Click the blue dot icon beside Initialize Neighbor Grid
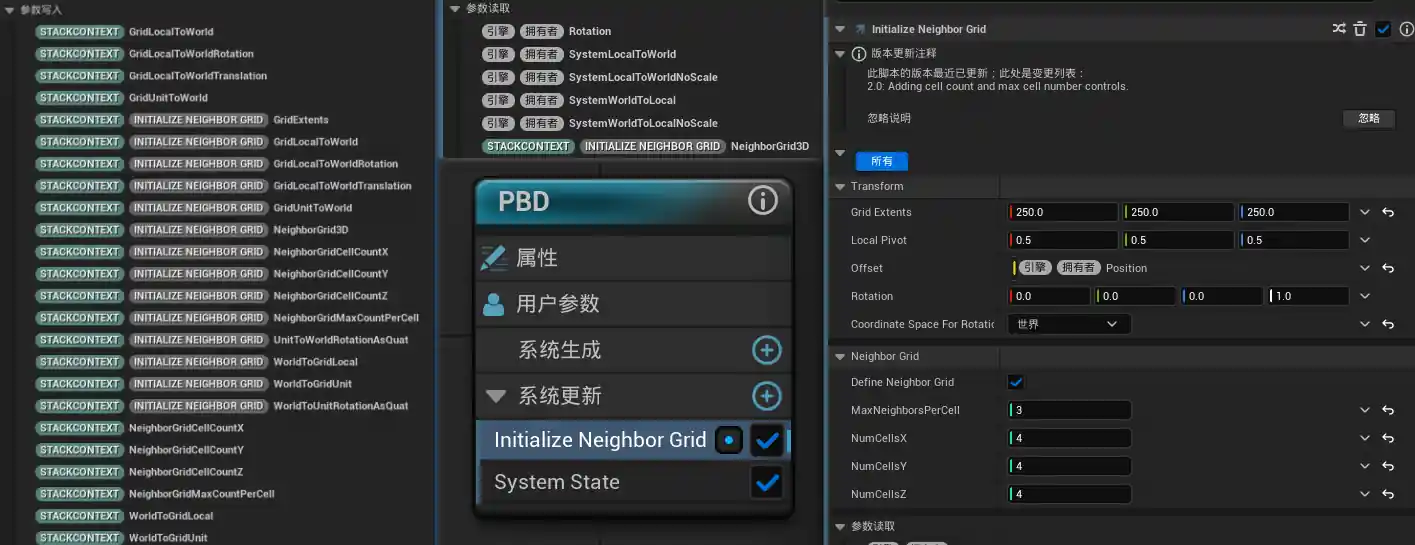This screenshot has height=545, width=1415. click(729, 440)
